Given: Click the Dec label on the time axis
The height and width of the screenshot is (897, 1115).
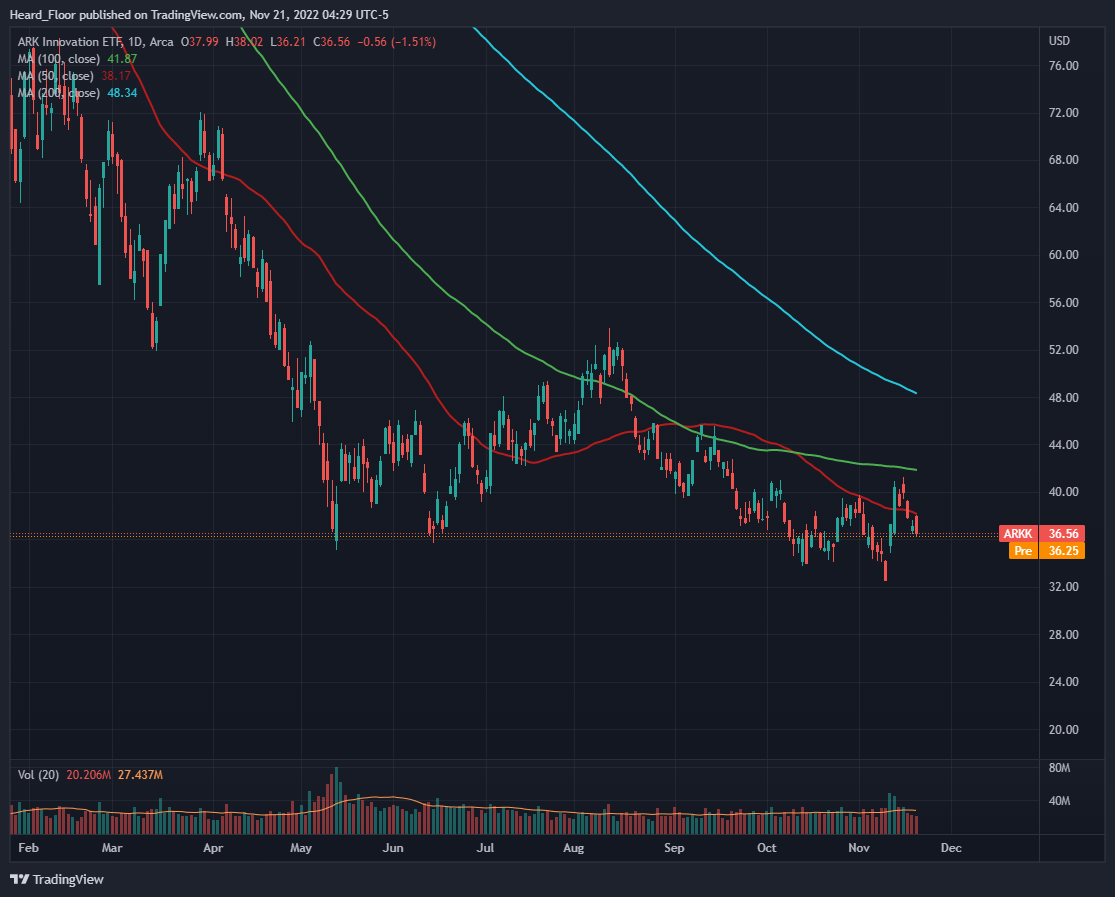Looking at the screenshot, I should coord(951,848).
